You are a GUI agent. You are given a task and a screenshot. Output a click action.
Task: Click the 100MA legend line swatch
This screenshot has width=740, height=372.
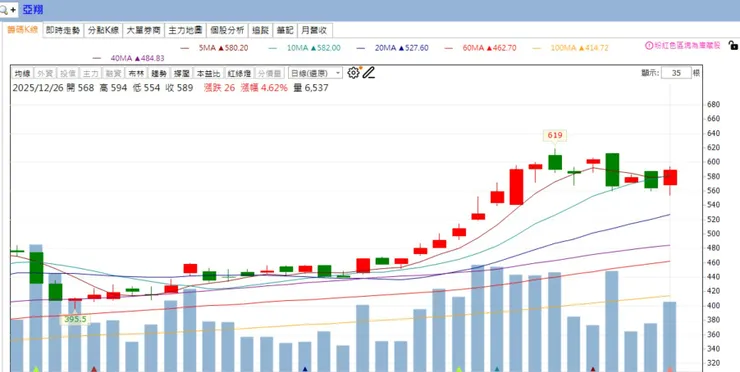[537, 48]
